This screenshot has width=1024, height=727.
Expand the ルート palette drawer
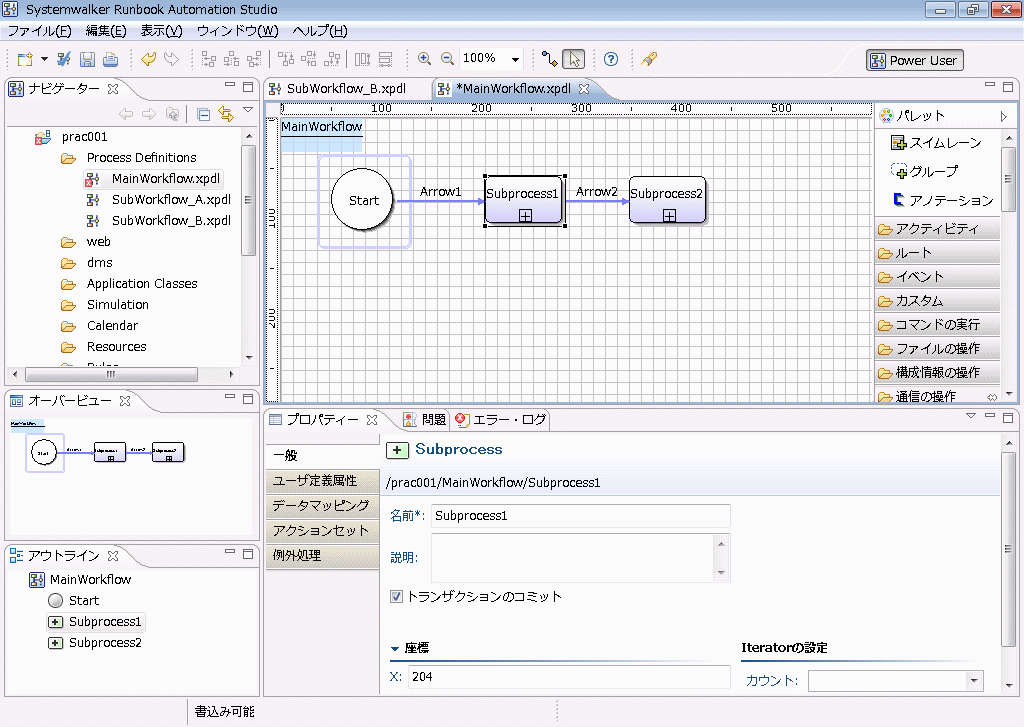pos(937,253)
